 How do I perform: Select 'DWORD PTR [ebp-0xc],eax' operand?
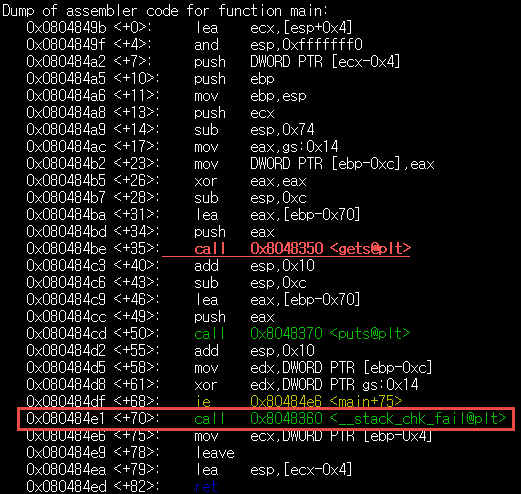[x=342, y=164]
